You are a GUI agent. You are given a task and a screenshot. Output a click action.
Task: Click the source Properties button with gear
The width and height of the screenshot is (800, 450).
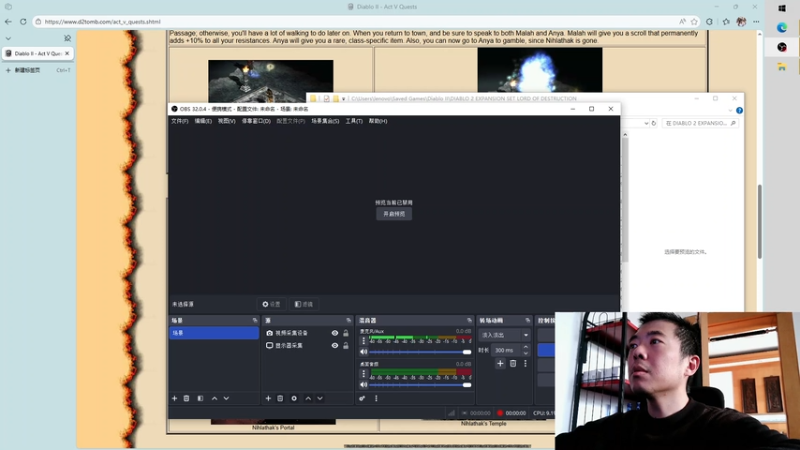(x=271, y=304)
